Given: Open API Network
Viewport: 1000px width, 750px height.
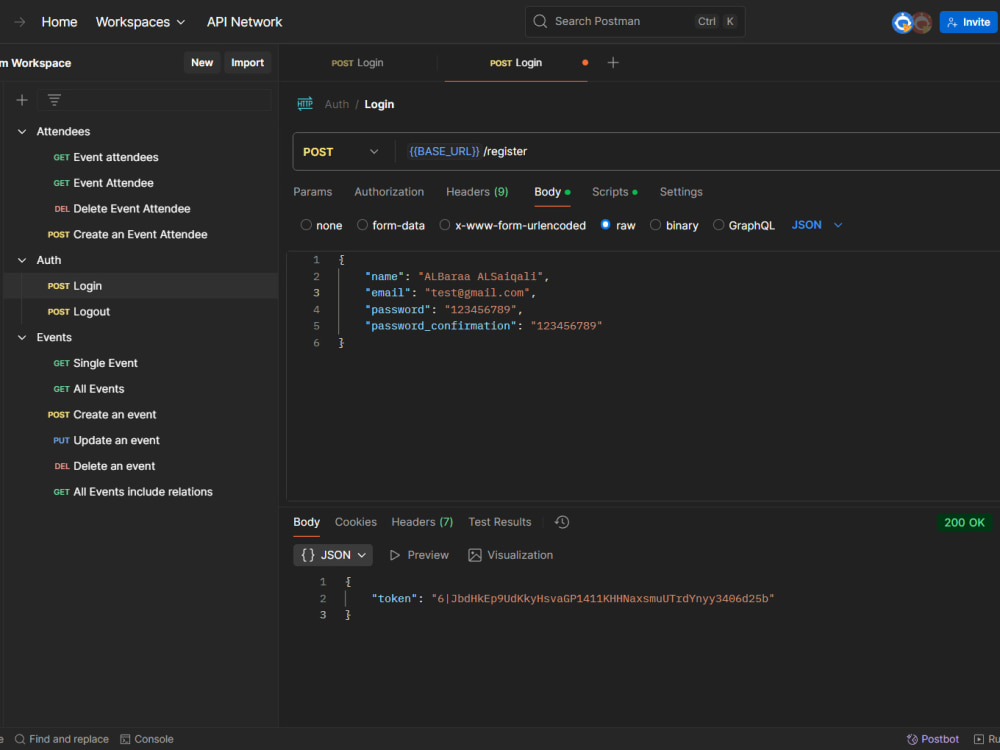Looking at the screenshot, I should pos(244,22).
